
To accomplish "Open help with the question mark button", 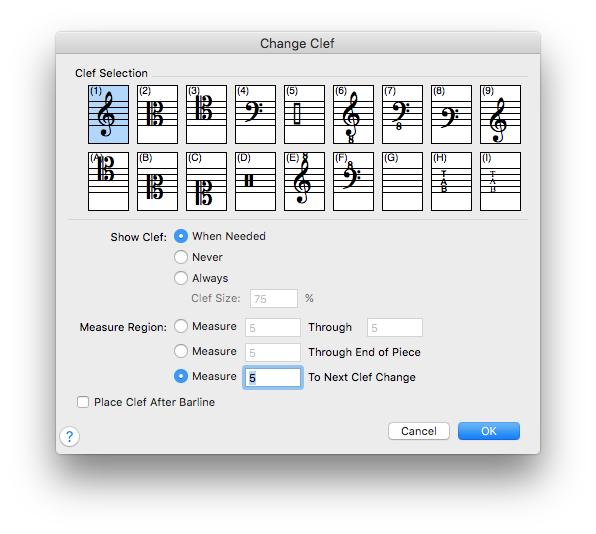I will (70, 436).
